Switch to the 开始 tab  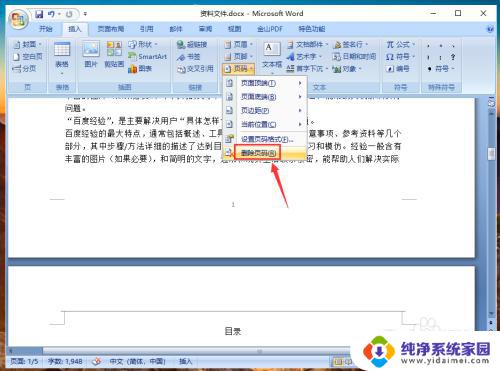(46, 29)
